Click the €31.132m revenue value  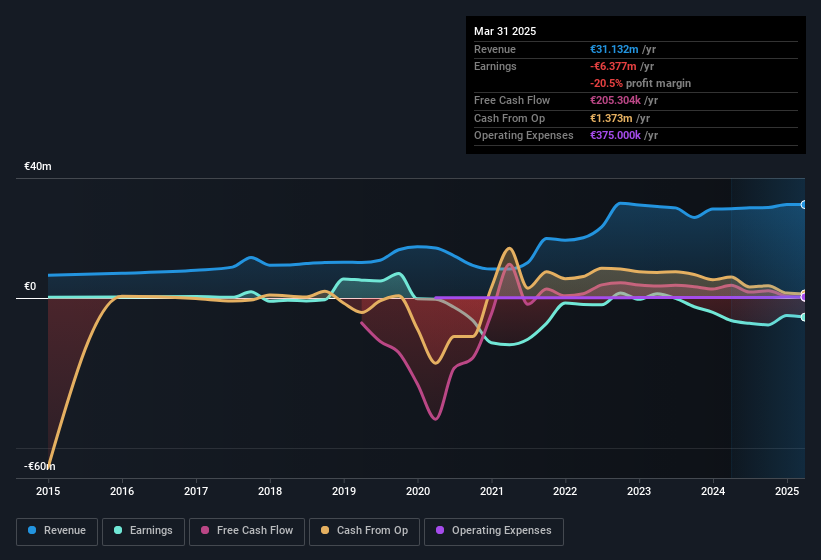[614, 49]
